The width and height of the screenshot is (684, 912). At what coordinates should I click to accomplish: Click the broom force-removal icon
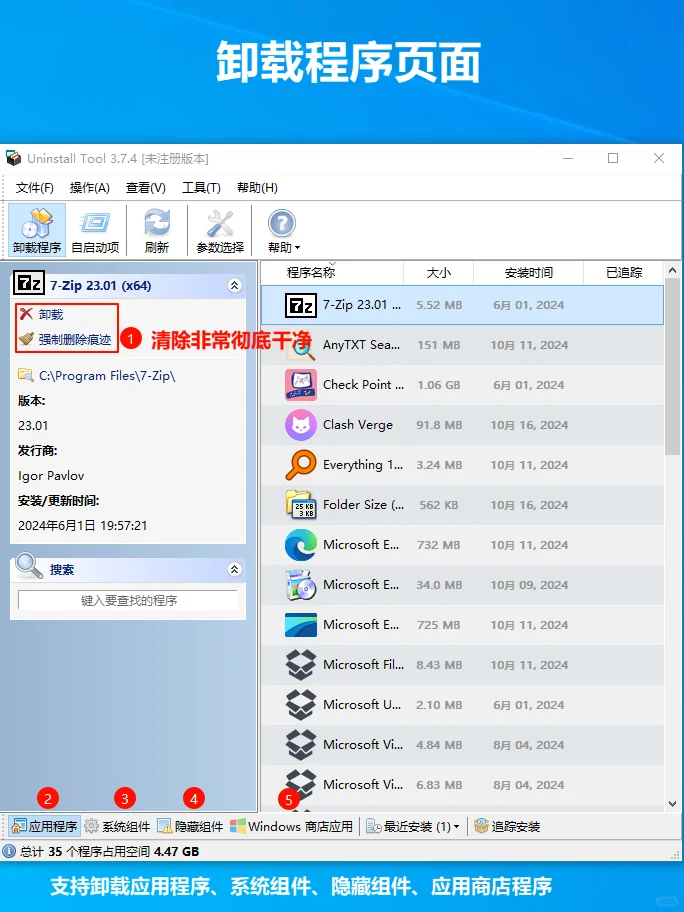point(26,339)
